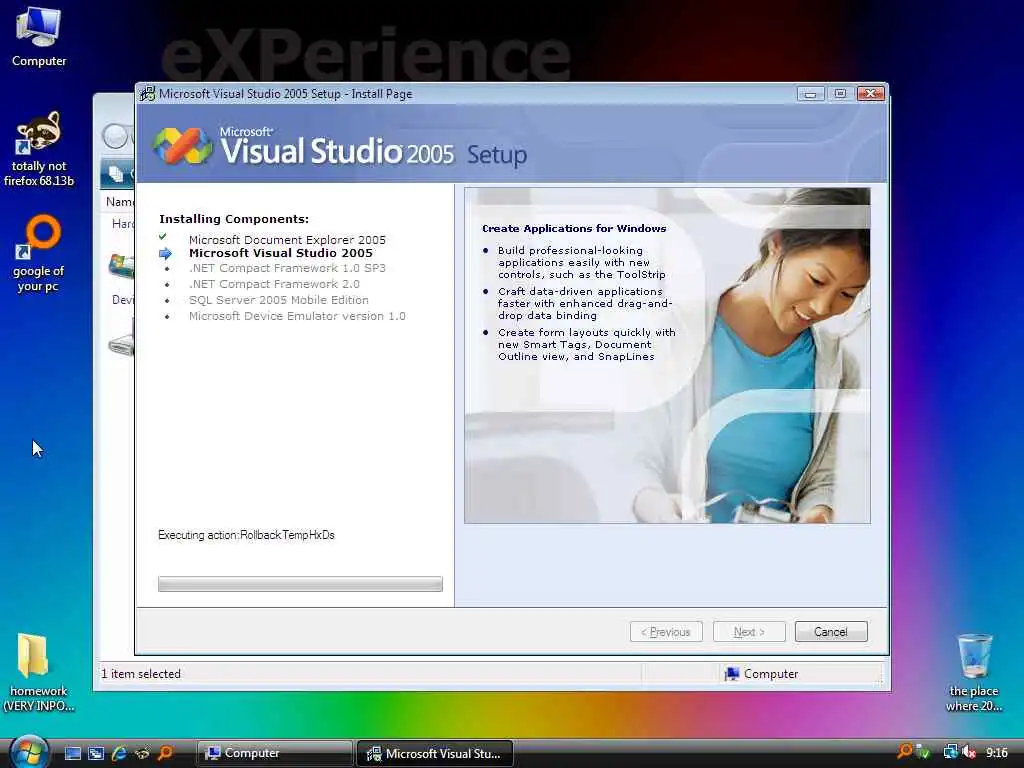Click the Windows Start orb
The width and height of the screenshot is (1024, 768).
click(29, 752)
